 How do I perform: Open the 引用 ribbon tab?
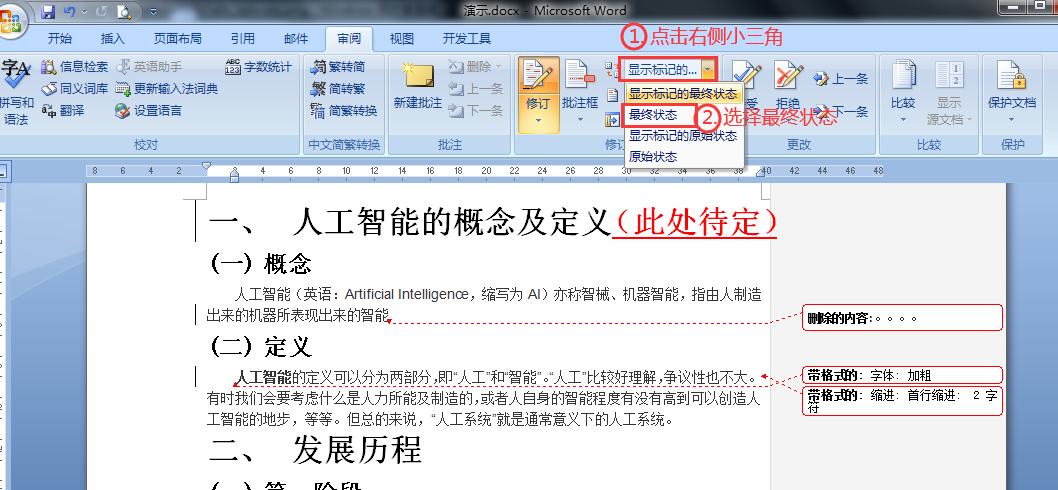point(242,39)
